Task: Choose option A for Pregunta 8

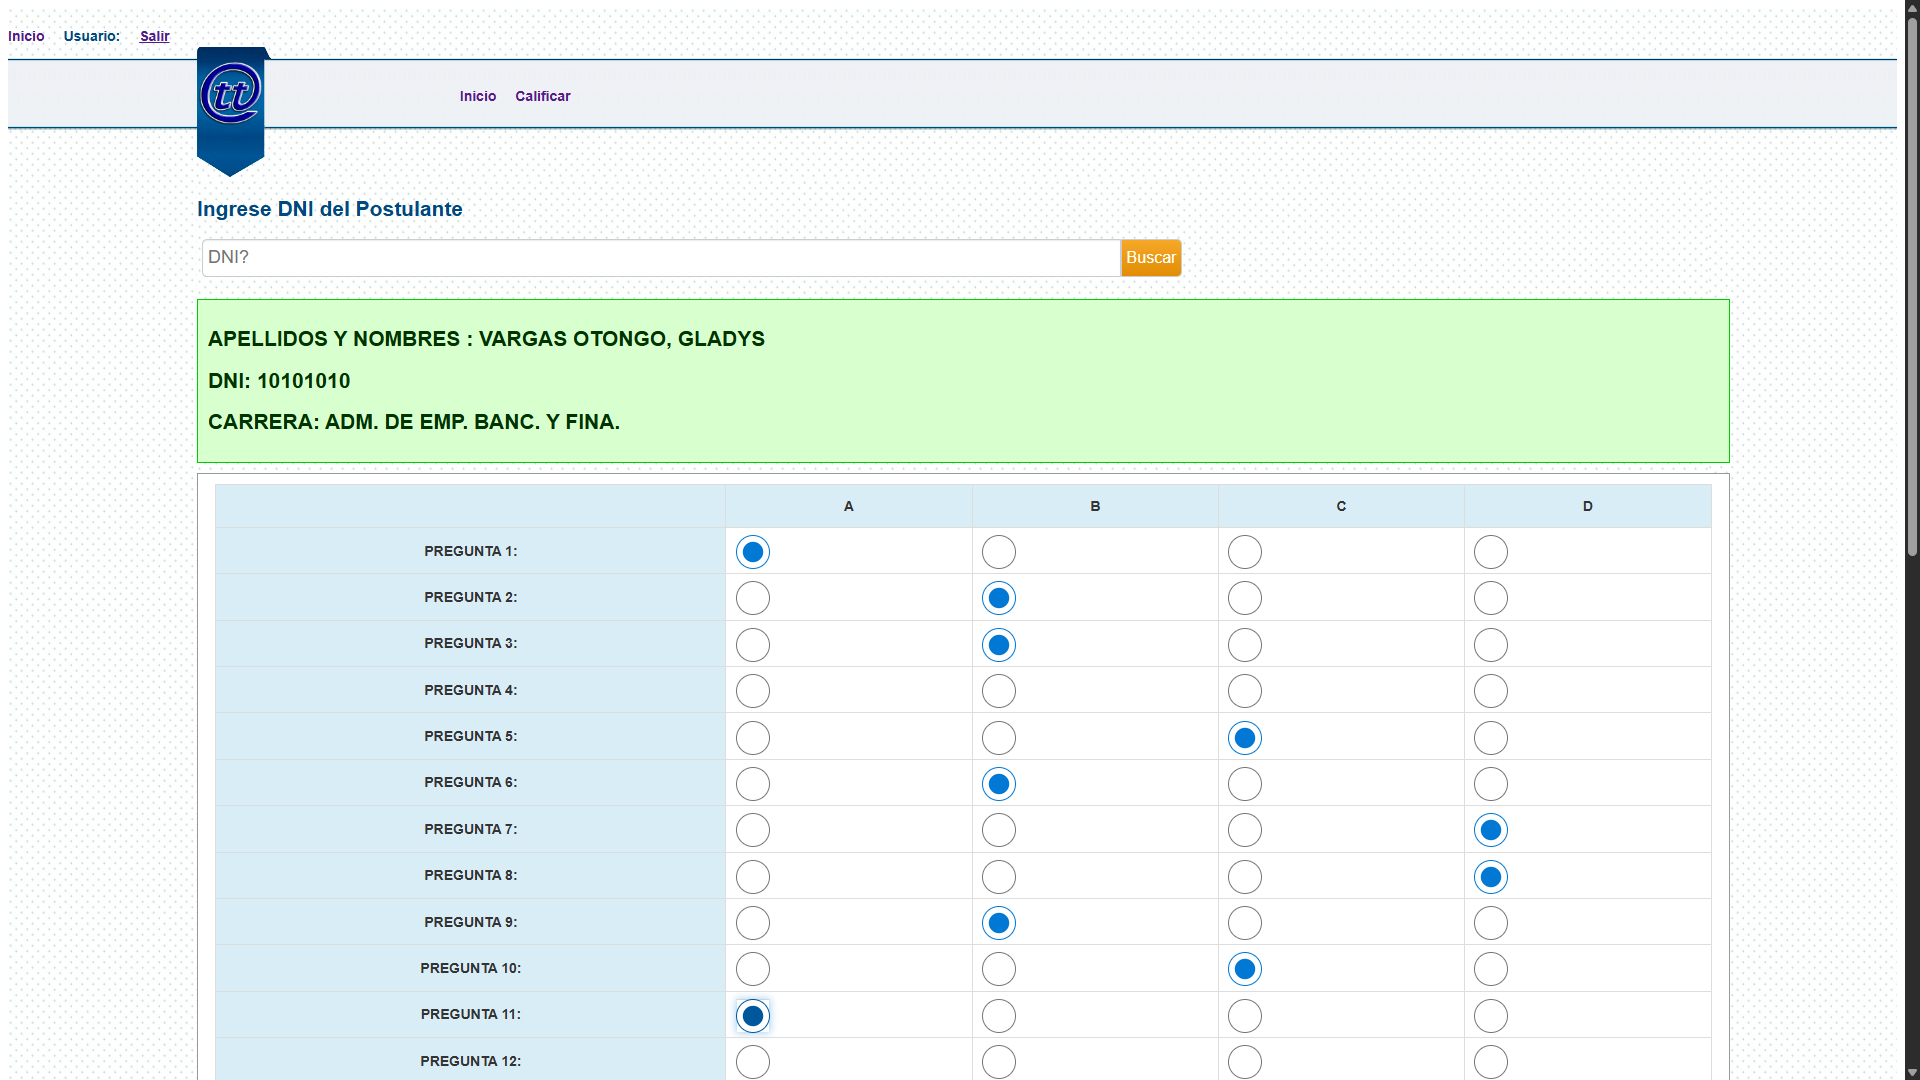Action: point(753,877)
